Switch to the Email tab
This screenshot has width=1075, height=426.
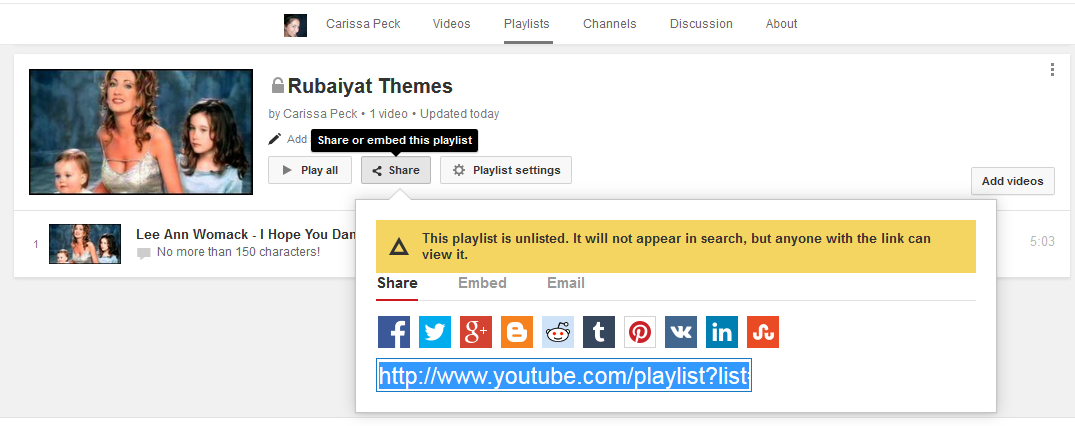pos(566,283)
